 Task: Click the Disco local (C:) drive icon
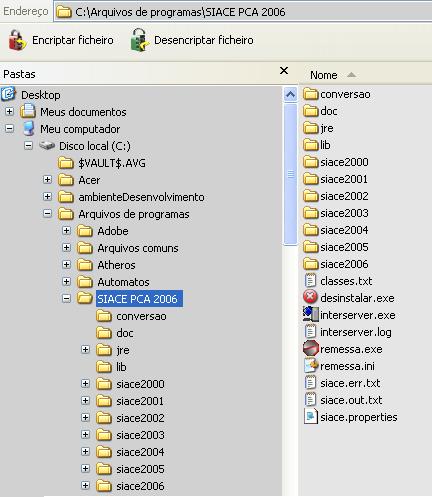(x=47, y=146)
